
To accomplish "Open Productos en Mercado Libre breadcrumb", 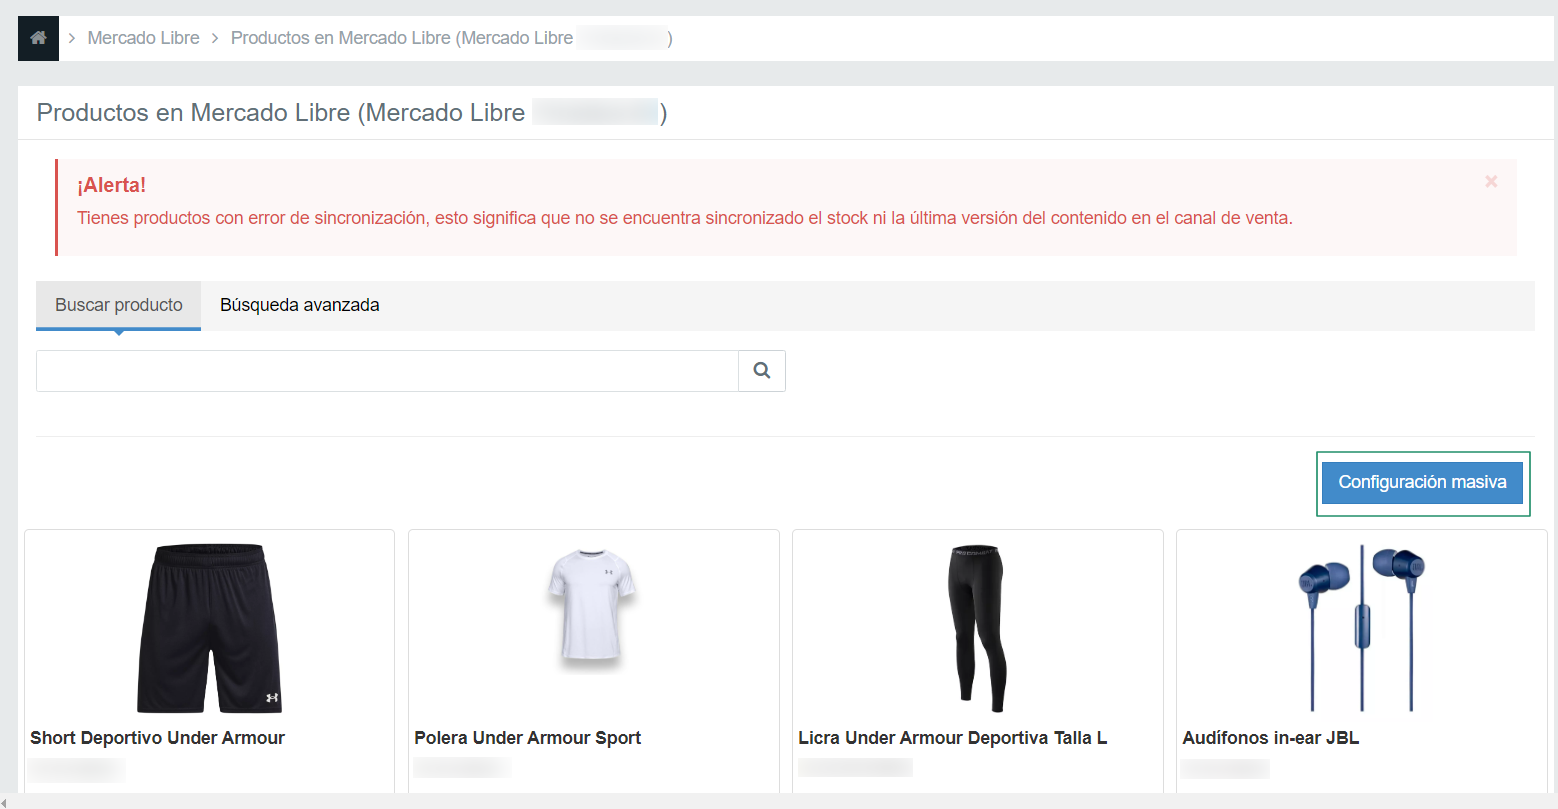I will [x=451, y=38].
